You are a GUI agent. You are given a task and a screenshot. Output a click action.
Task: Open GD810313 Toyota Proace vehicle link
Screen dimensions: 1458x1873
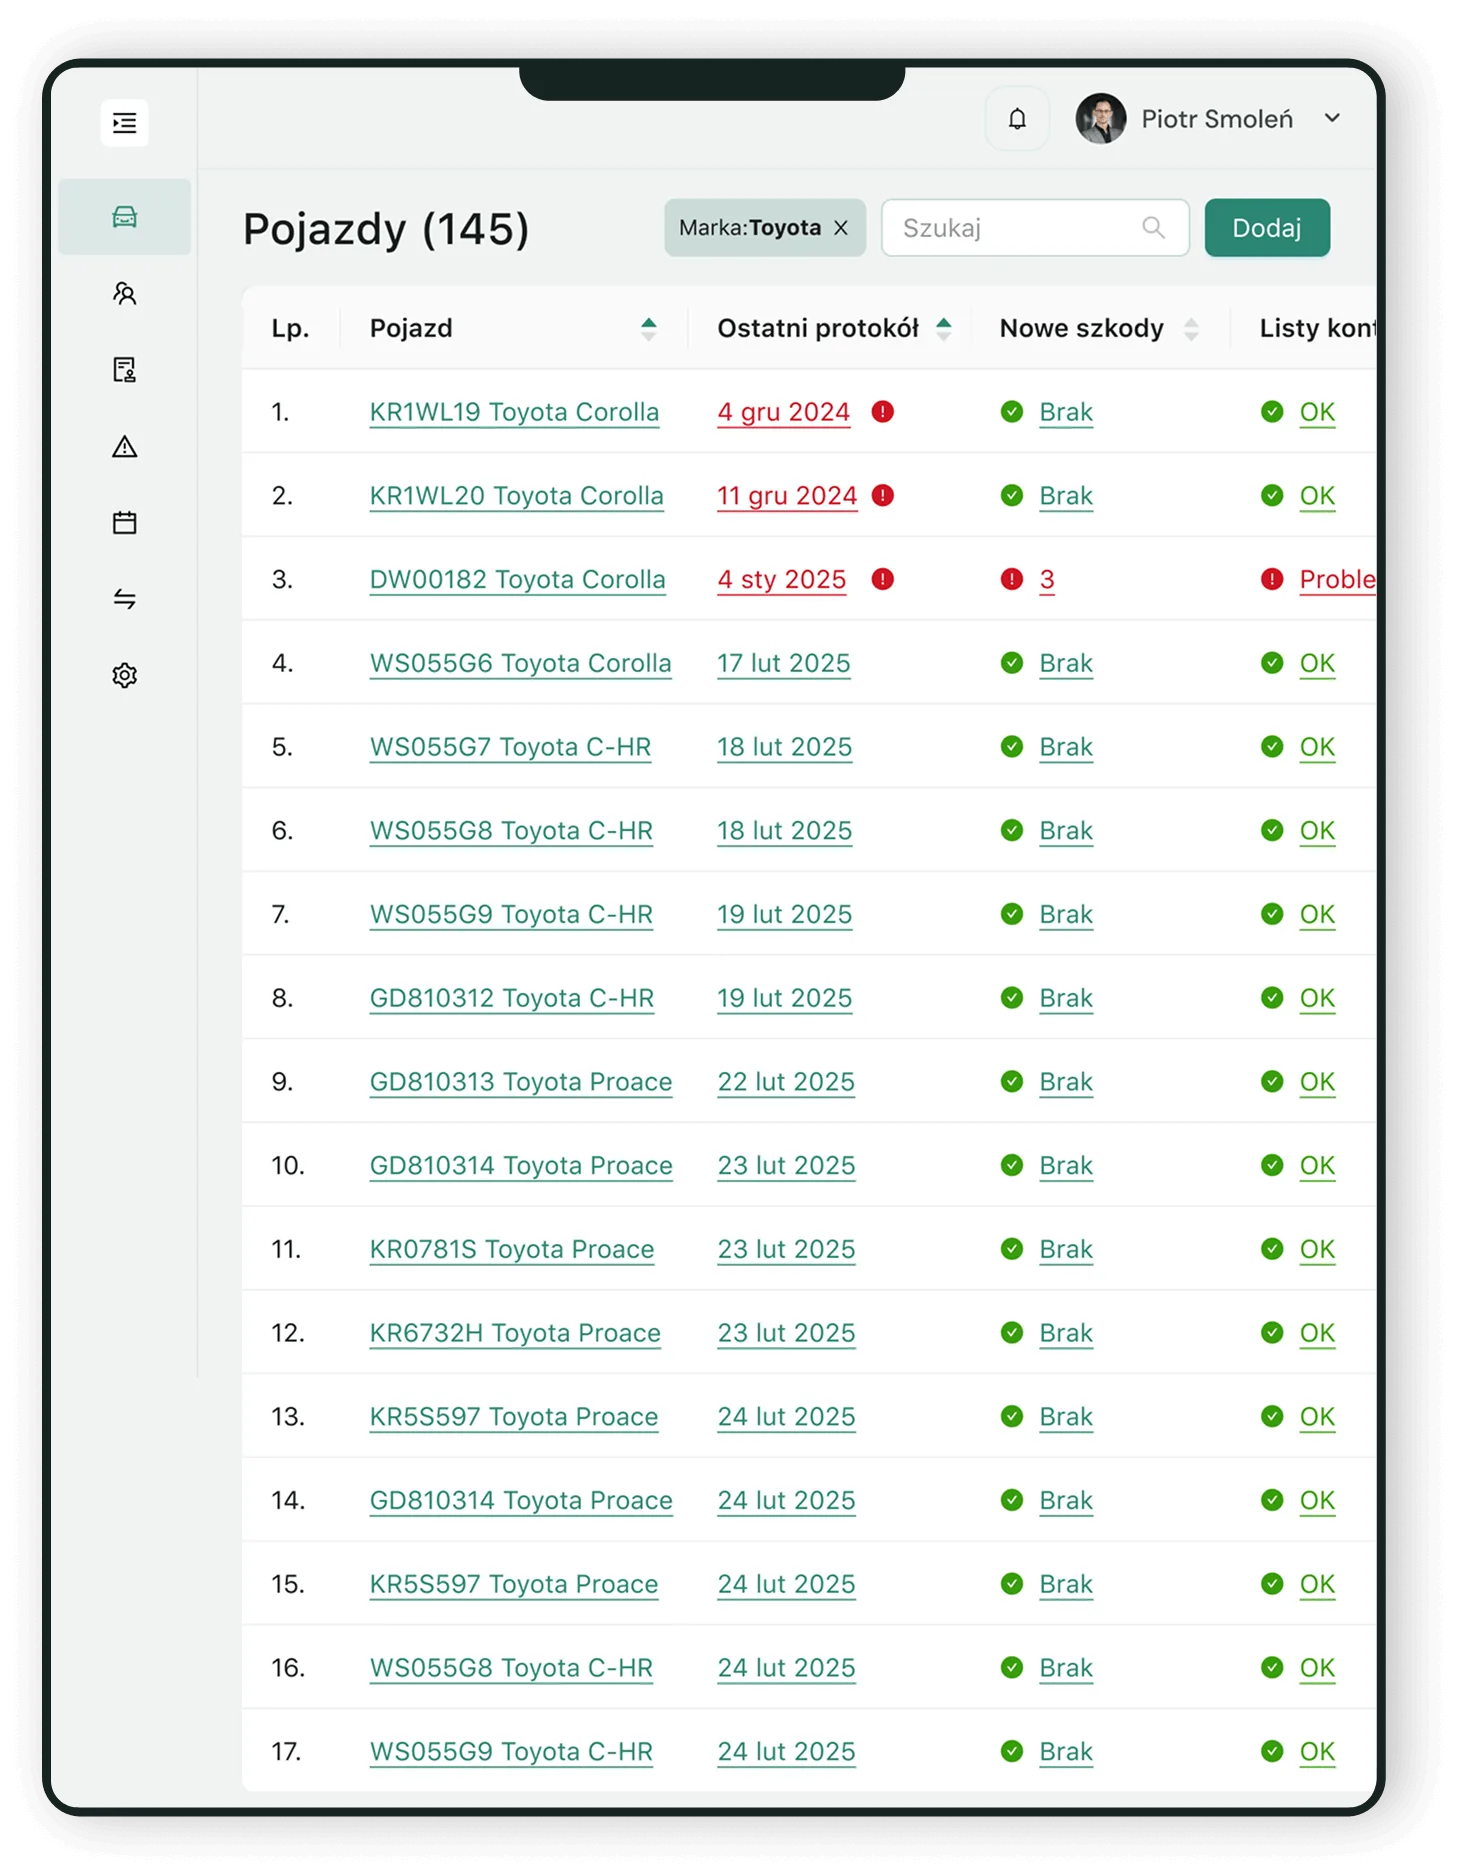coord(521,1082)
